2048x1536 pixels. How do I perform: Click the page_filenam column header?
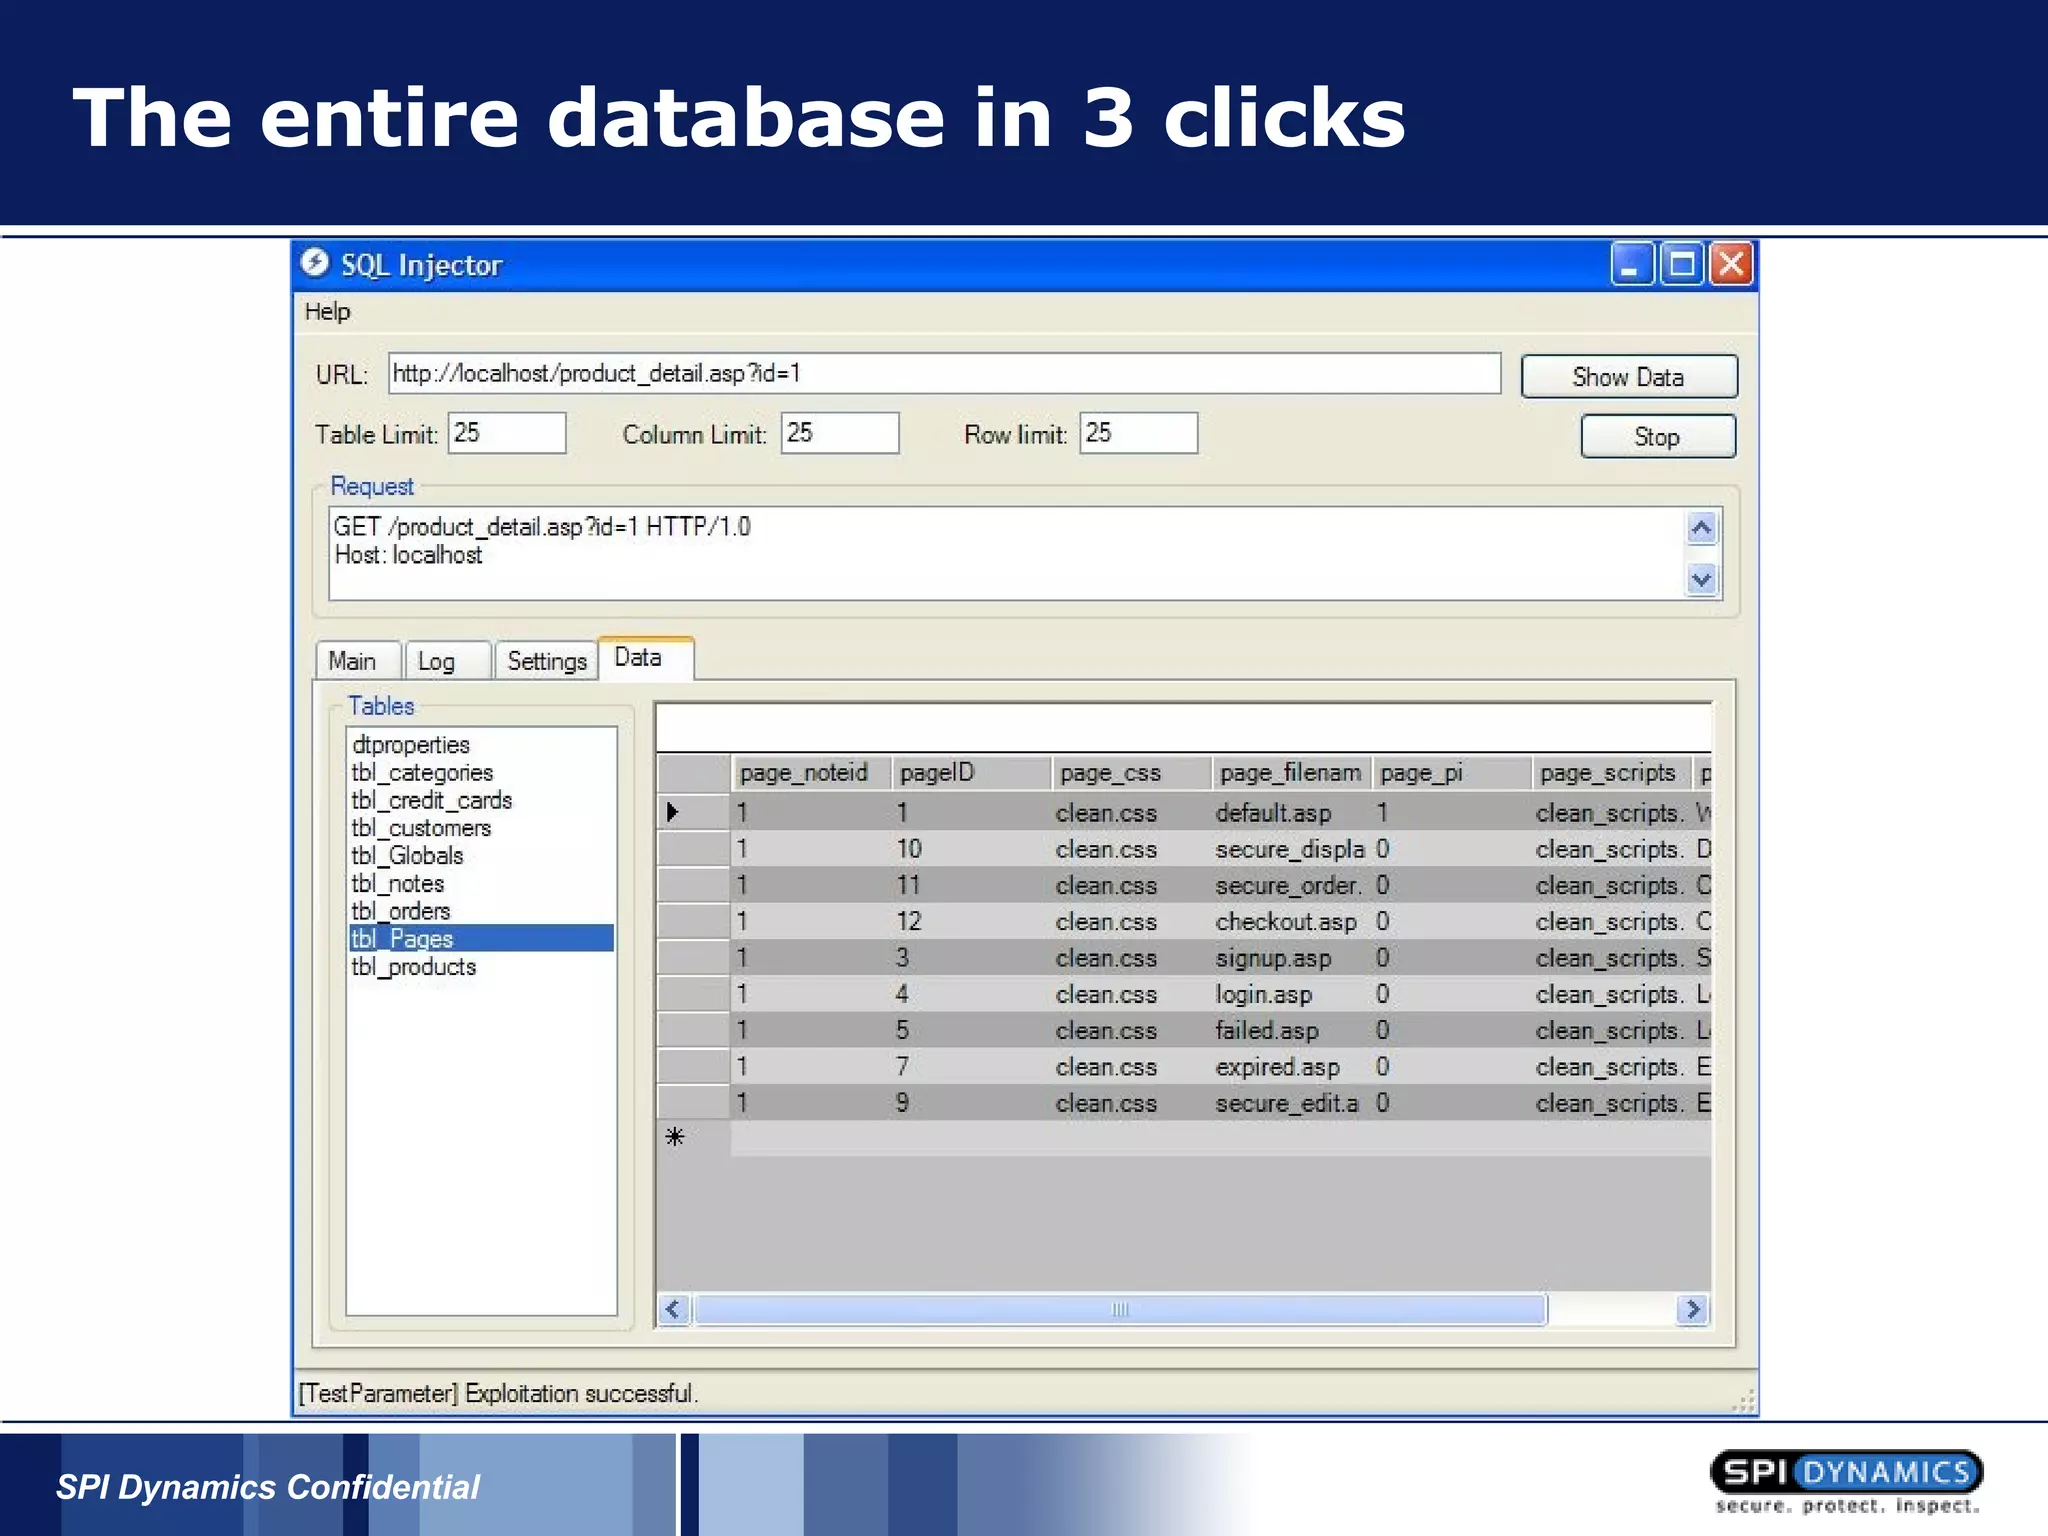pos(1291,773)
